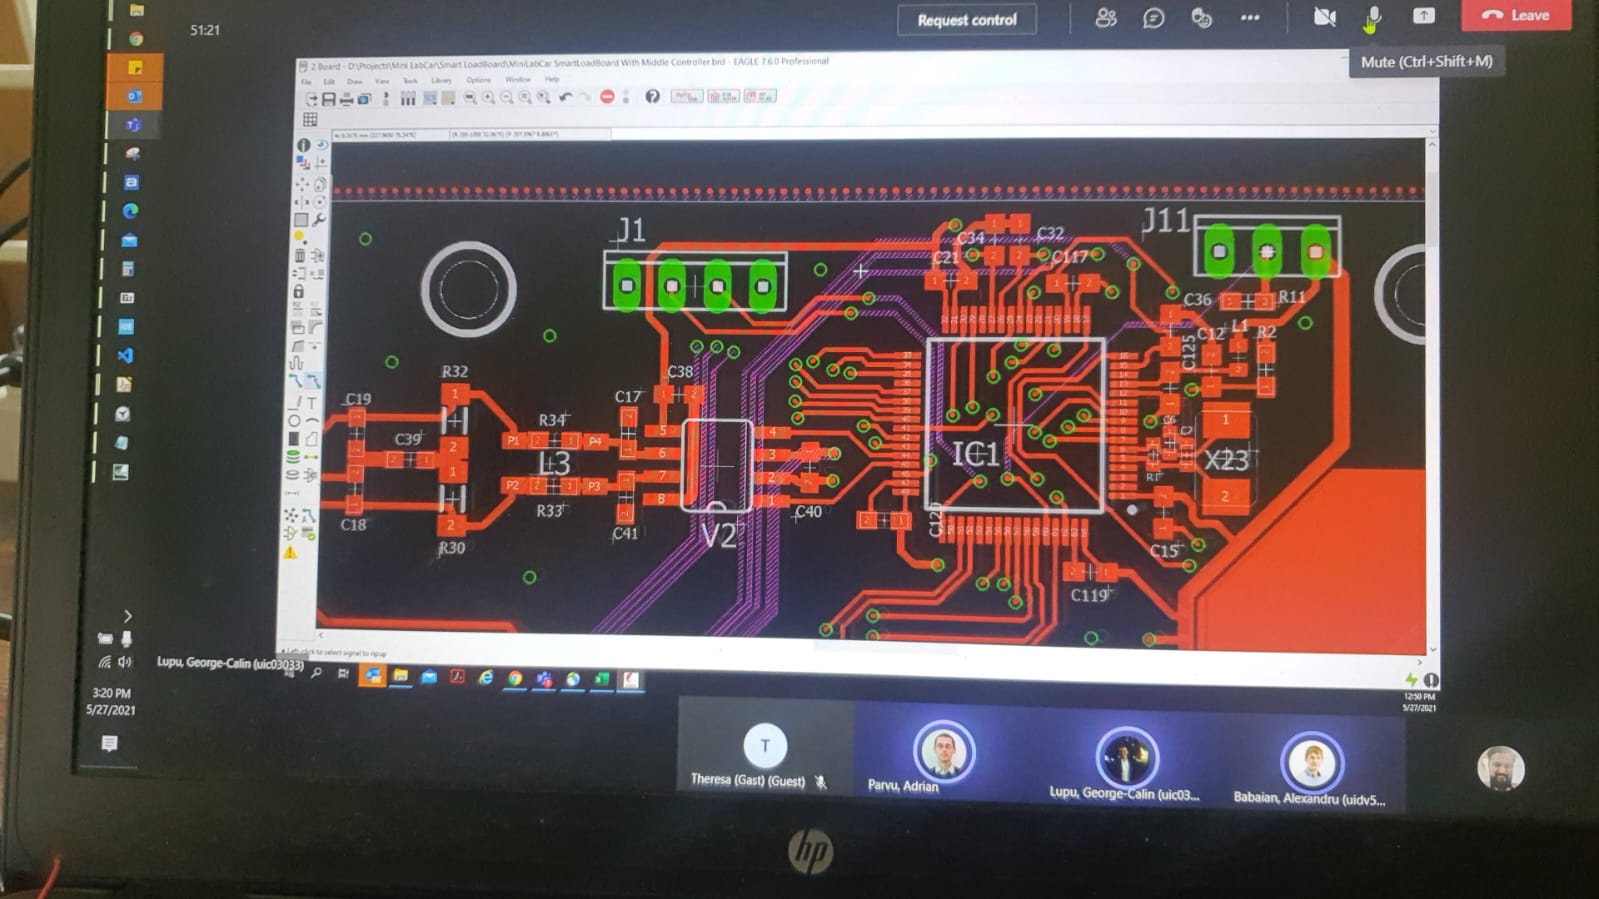Open the Options menu in EAGLE

pos(478,80)
